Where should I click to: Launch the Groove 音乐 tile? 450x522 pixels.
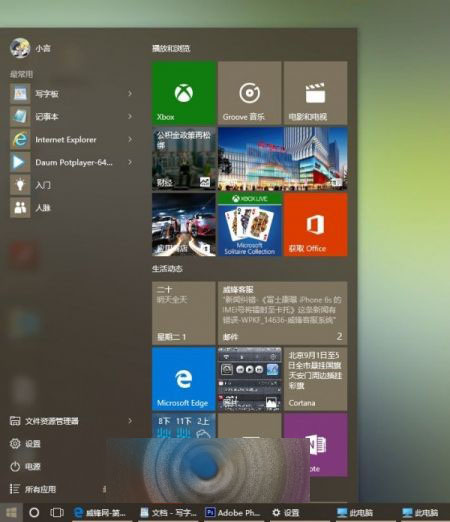coord(250,93)
